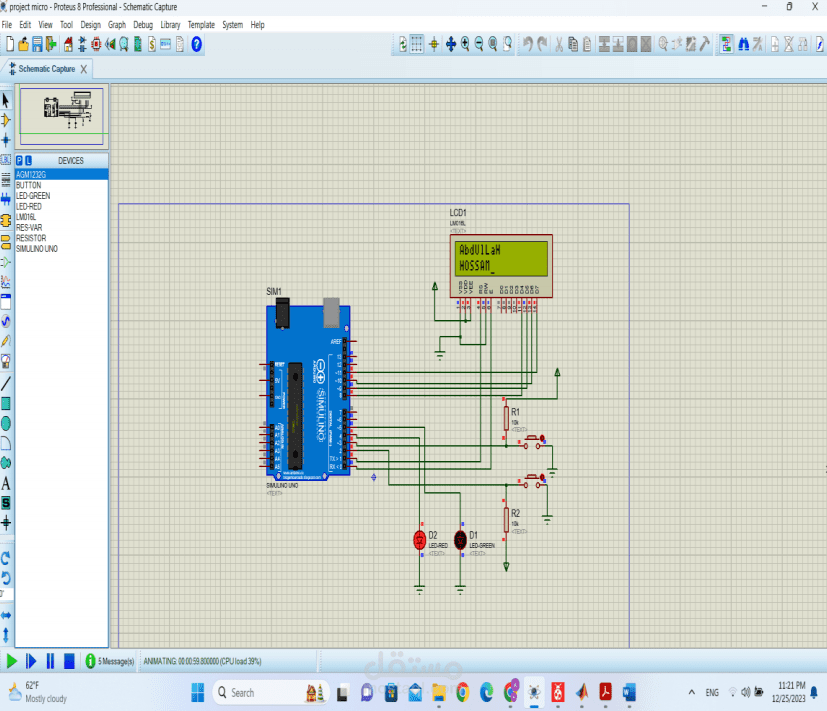Save the project with the floppy icon

[37, 44]
